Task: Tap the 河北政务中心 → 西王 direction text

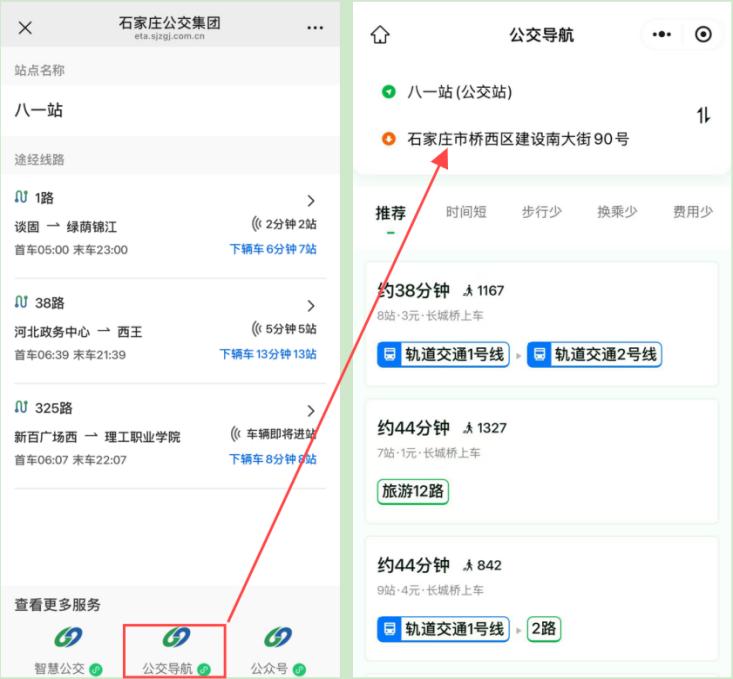Action: 78,332
